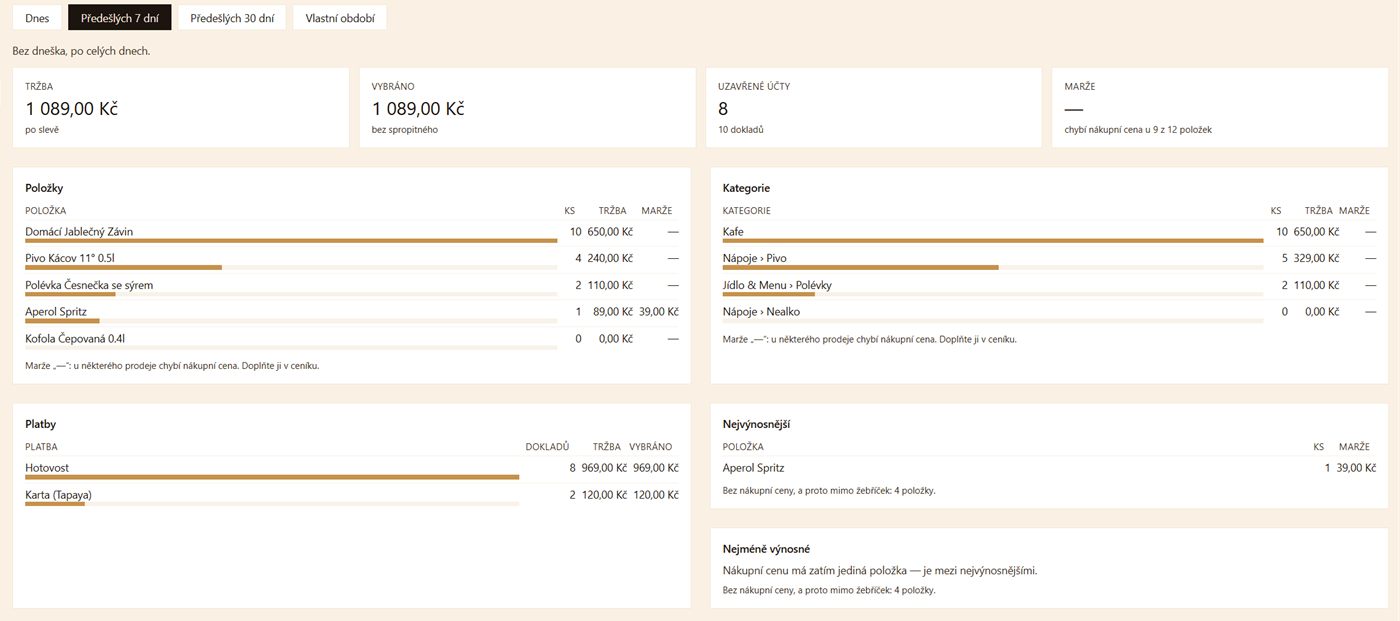Click the 1 089,00 Kč value under Vybráno
1400x621 pixels.
click(418, 108)
